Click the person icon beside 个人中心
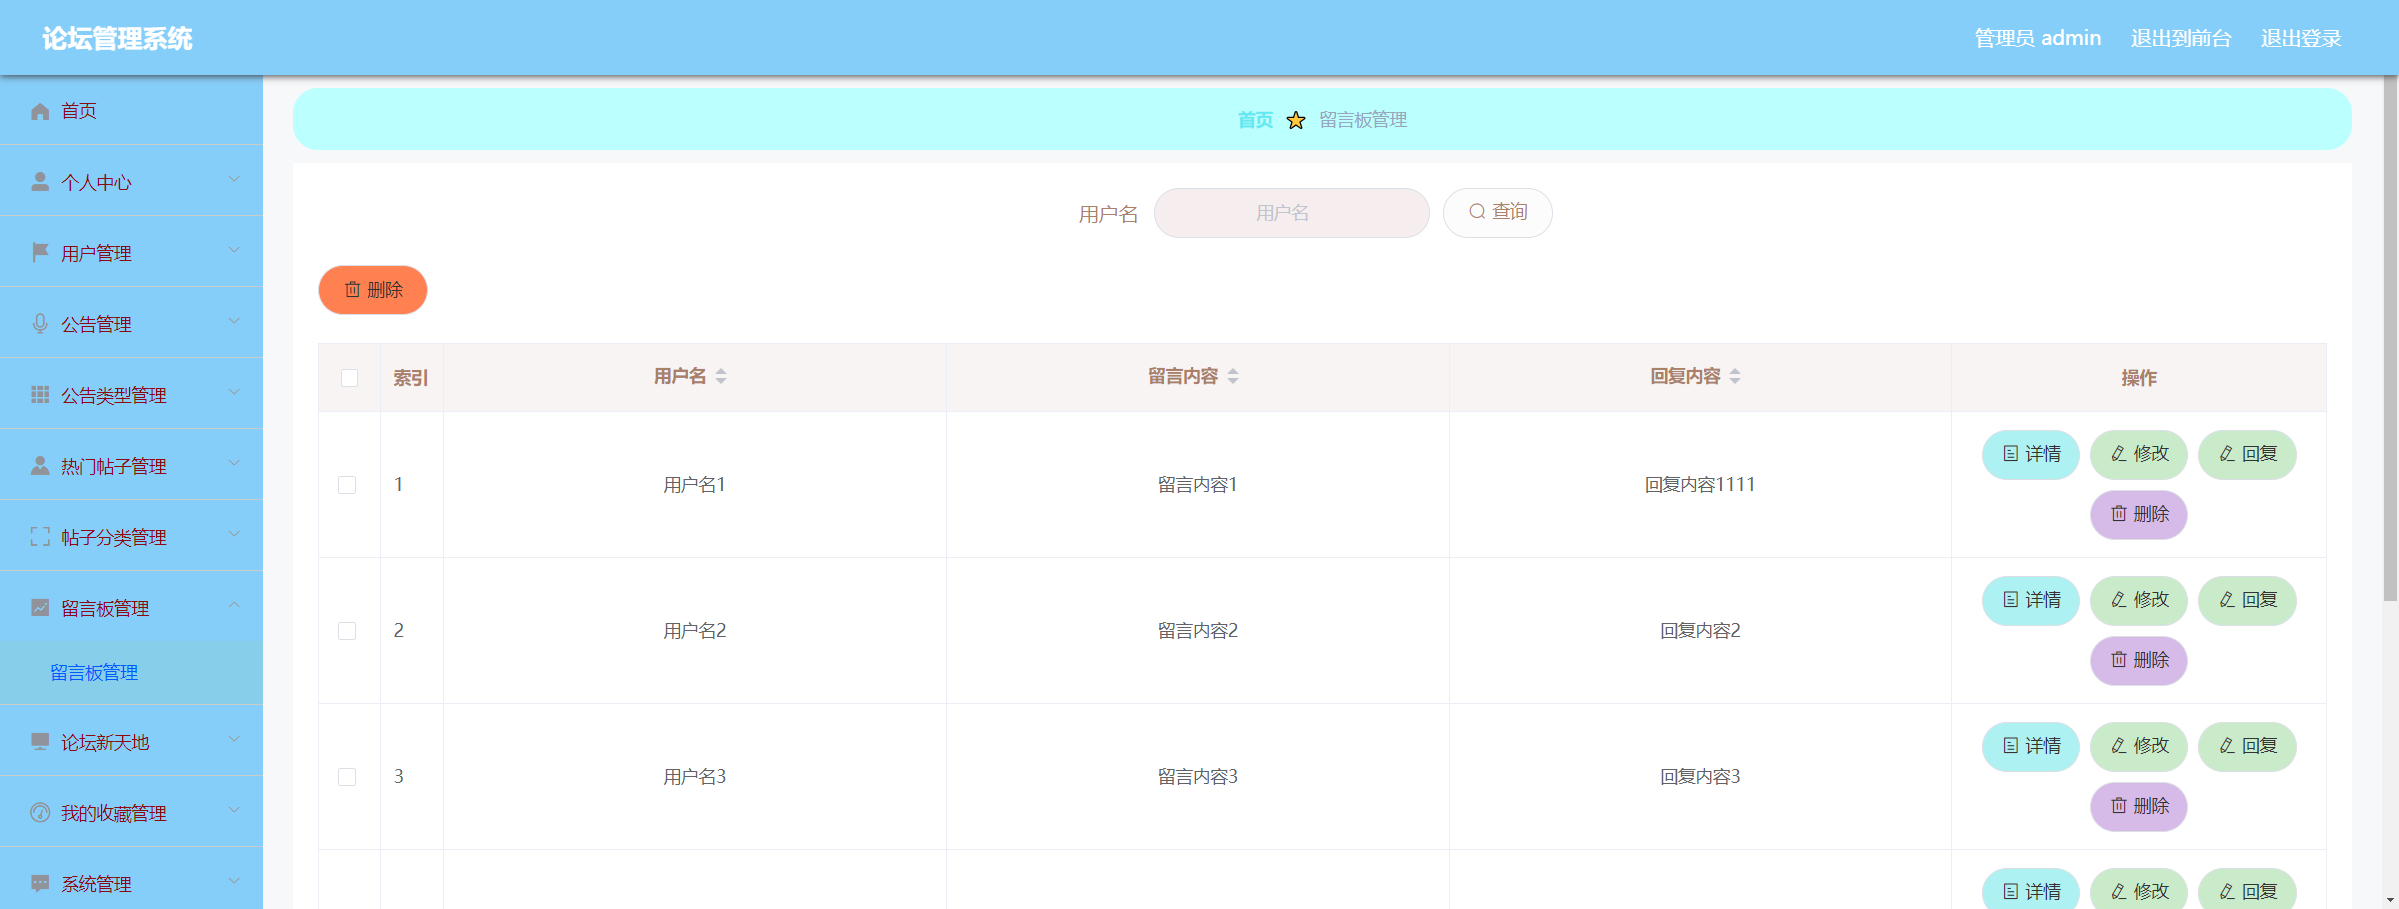The image size is (2399, 909). click(40, 182)
